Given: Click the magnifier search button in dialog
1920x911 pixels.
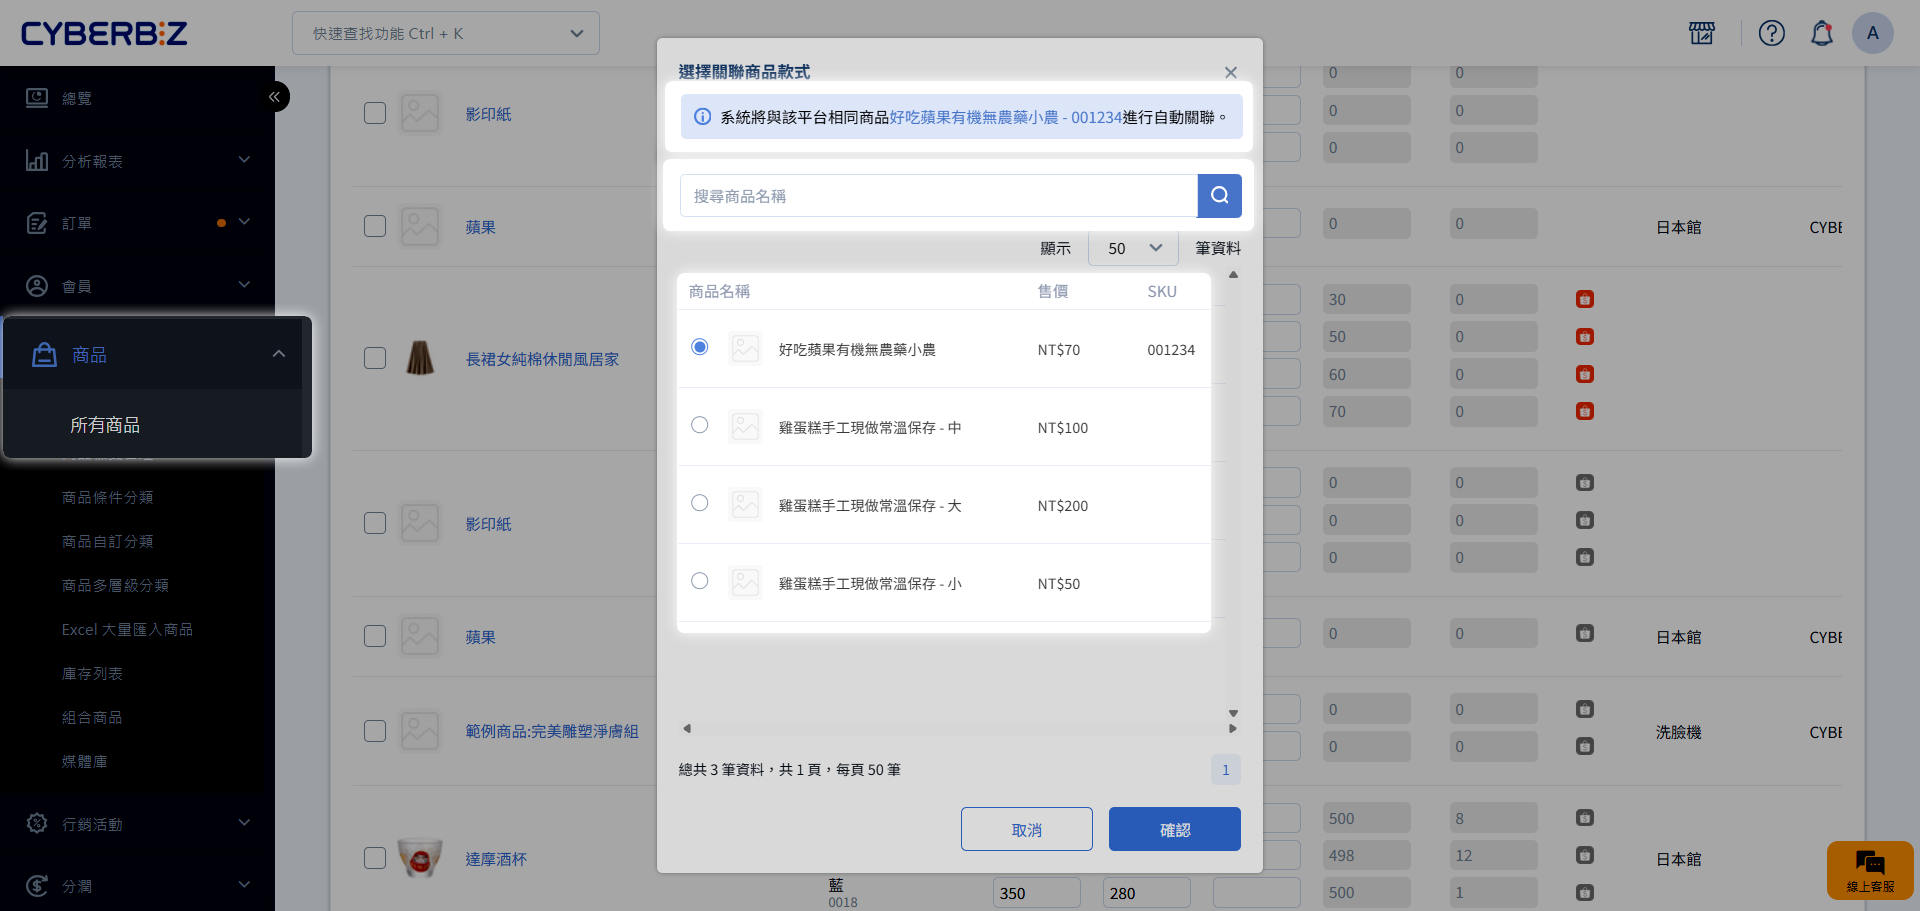Looking at the screenshot, I should coord(1219,196).
